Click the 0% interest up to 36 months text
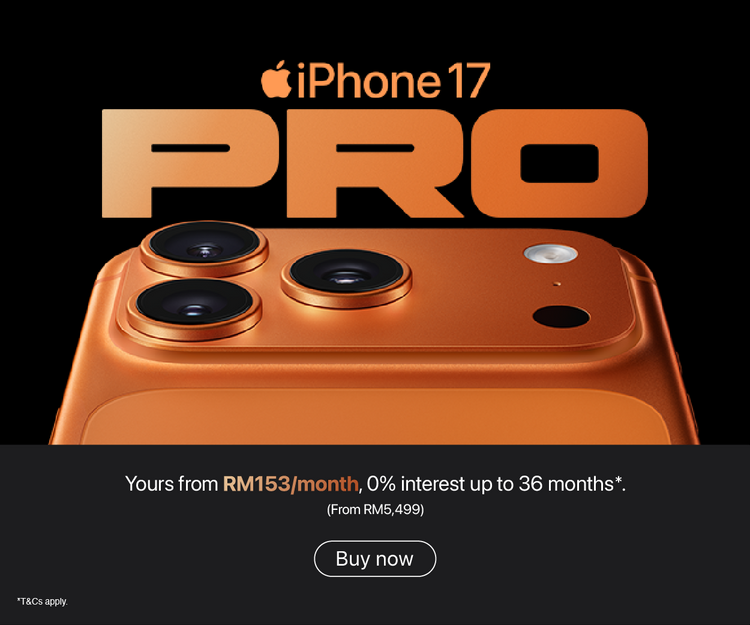750x625 pixels. [x=496, y=484]
